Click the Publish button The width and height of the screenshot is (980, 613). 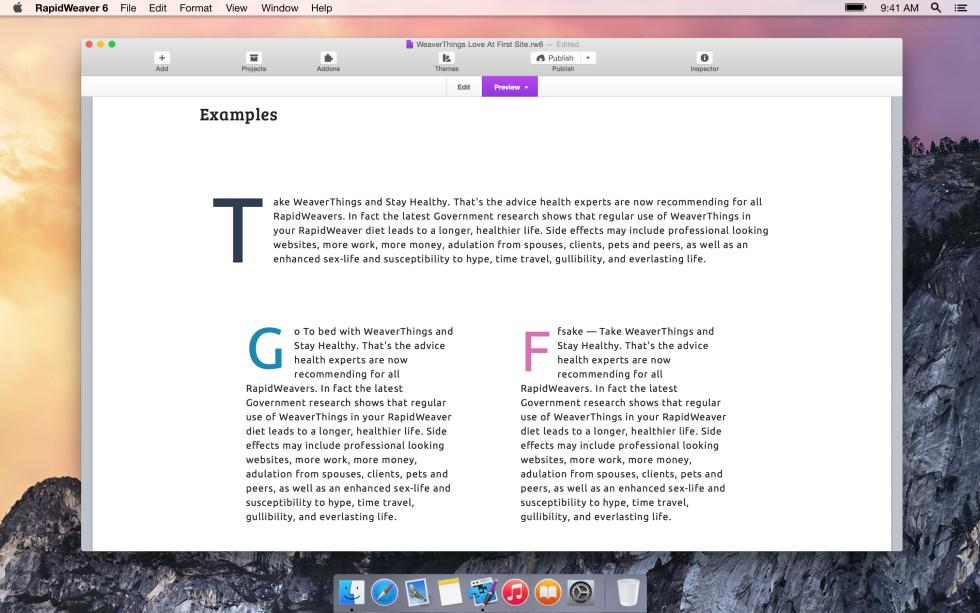click(555, 58)
